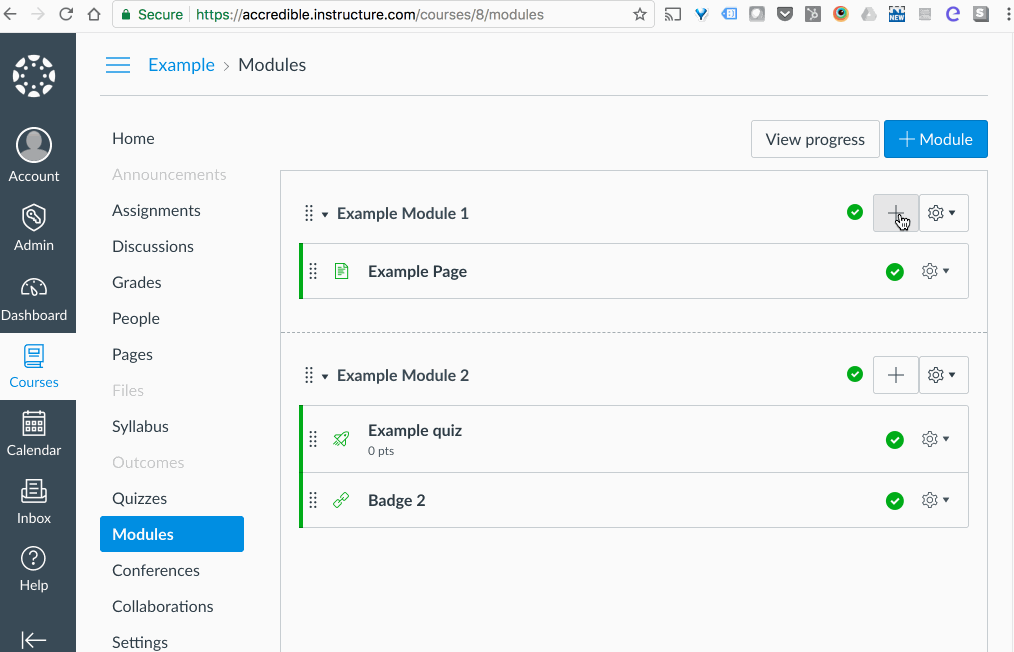
Task: Open the Calendar from the global navigation
Action: [34, 430]
